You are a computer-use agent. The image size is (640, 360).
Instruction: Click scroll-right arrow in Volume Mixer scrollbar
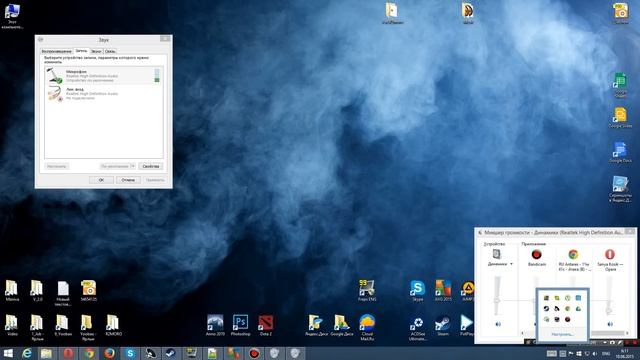pos(627,333)
